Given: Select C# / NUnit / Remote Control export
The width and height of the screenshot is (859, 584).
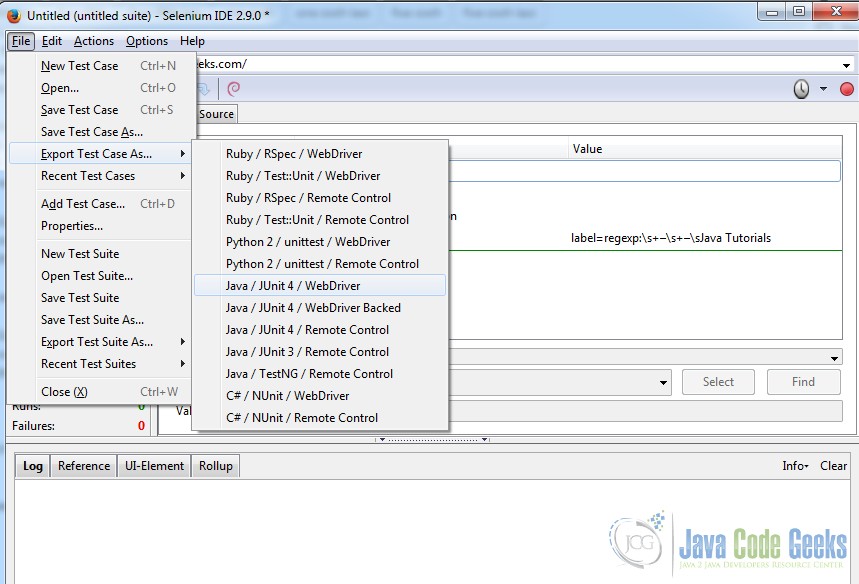Looking at the screenshot, I should click(320, 417).
